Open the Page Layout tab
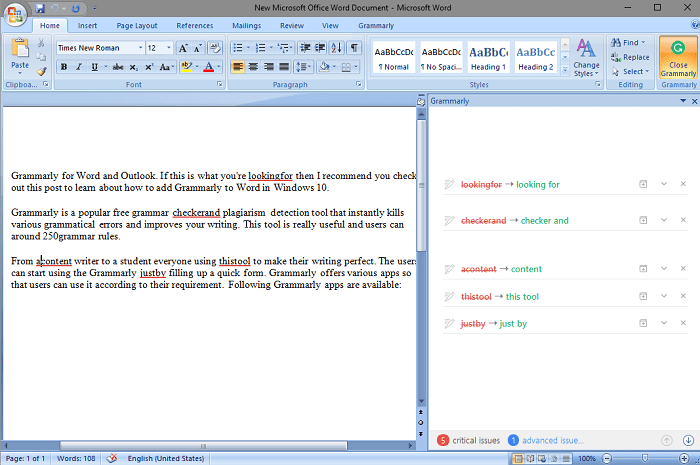This screenshot has height=465, width=700. click(x=137, y=25)
